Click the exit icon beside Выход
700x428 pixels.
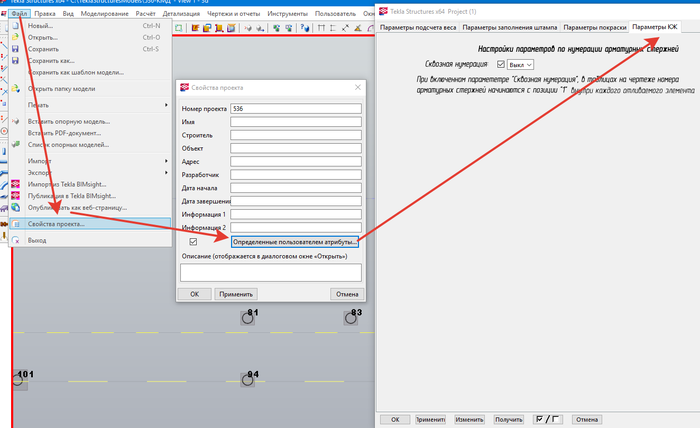(x=16, y=240)
